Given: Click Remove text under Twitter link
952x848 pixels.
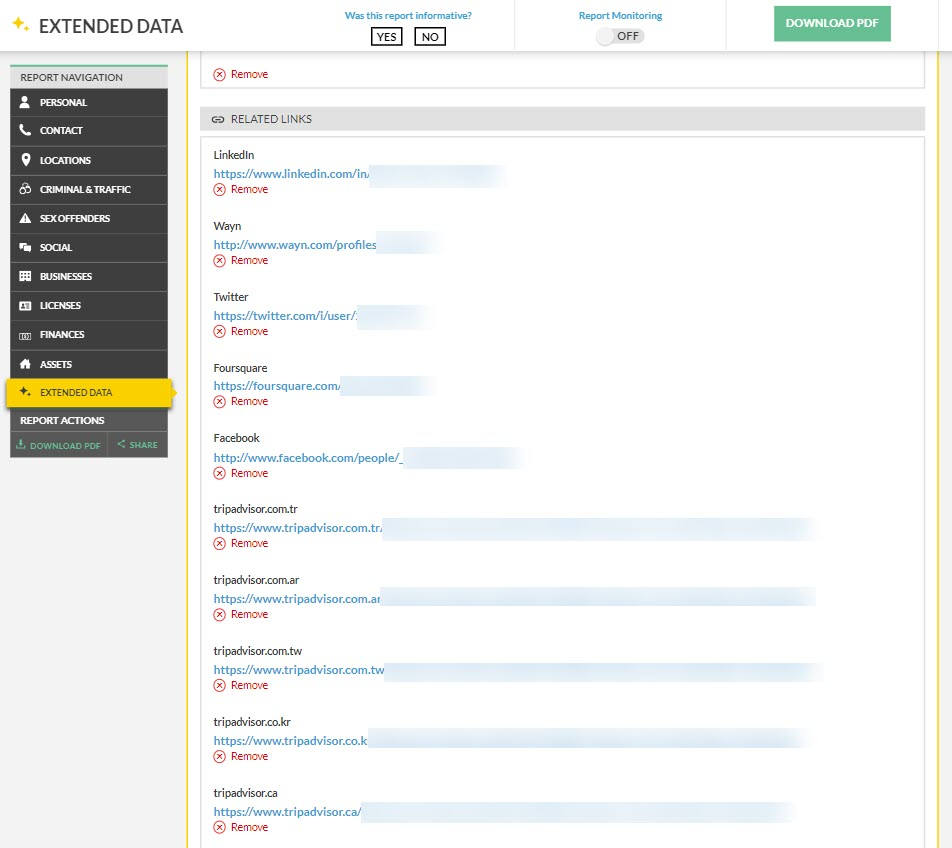Looking at the screenshot, I should click(x=249, y=331).
